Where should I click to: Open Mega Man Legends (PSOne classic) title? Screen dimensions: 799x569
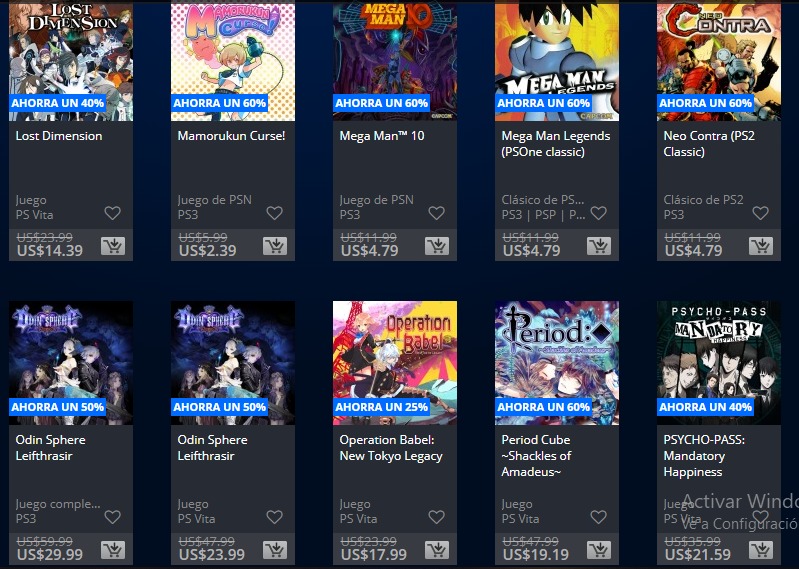[x=555, y=144]
